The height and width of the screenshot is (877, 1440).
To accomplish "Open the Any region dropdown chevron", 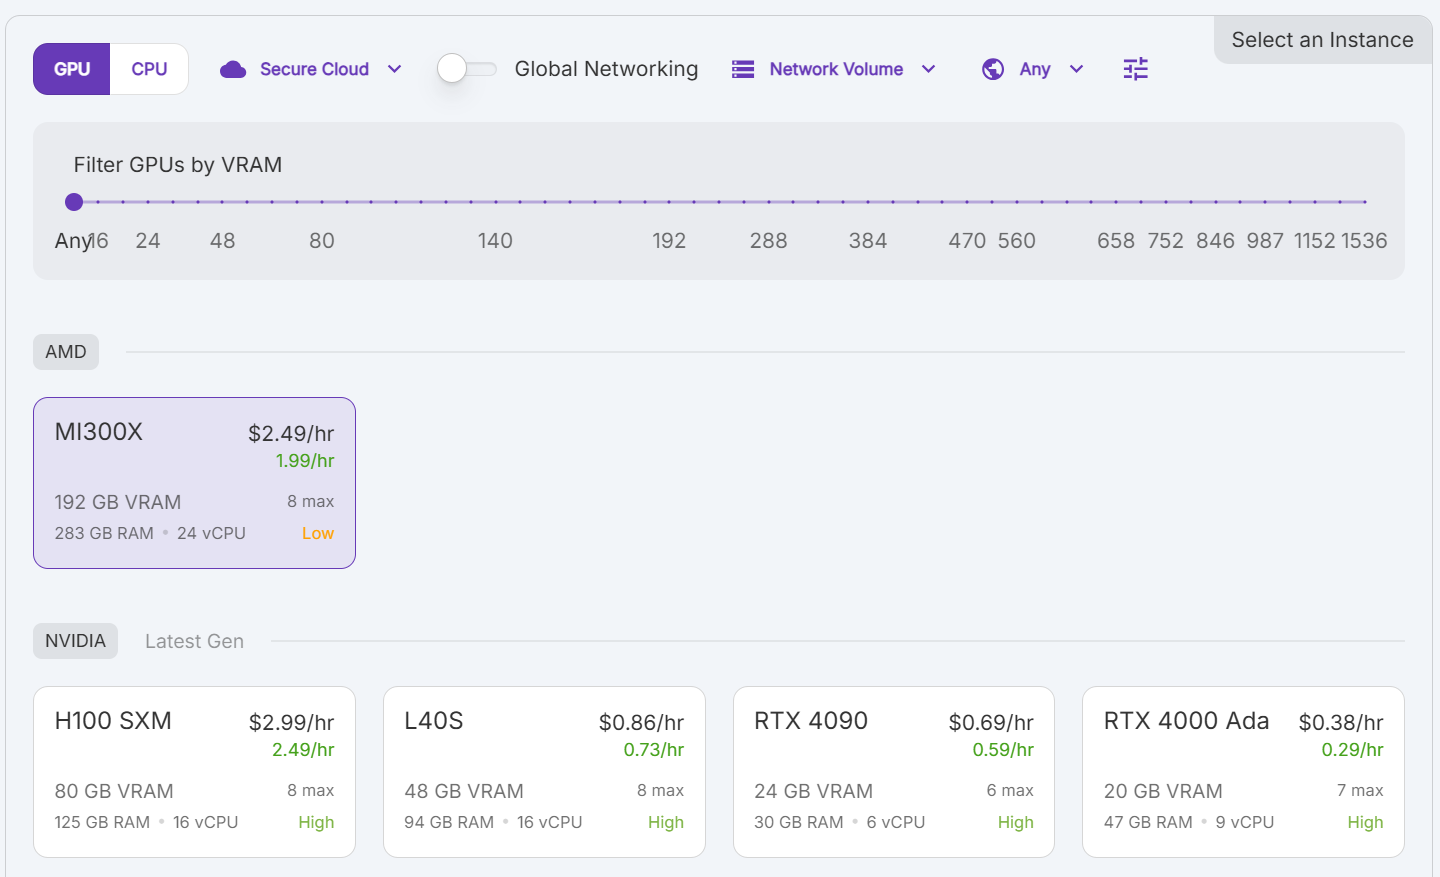I will (1077, 69).
